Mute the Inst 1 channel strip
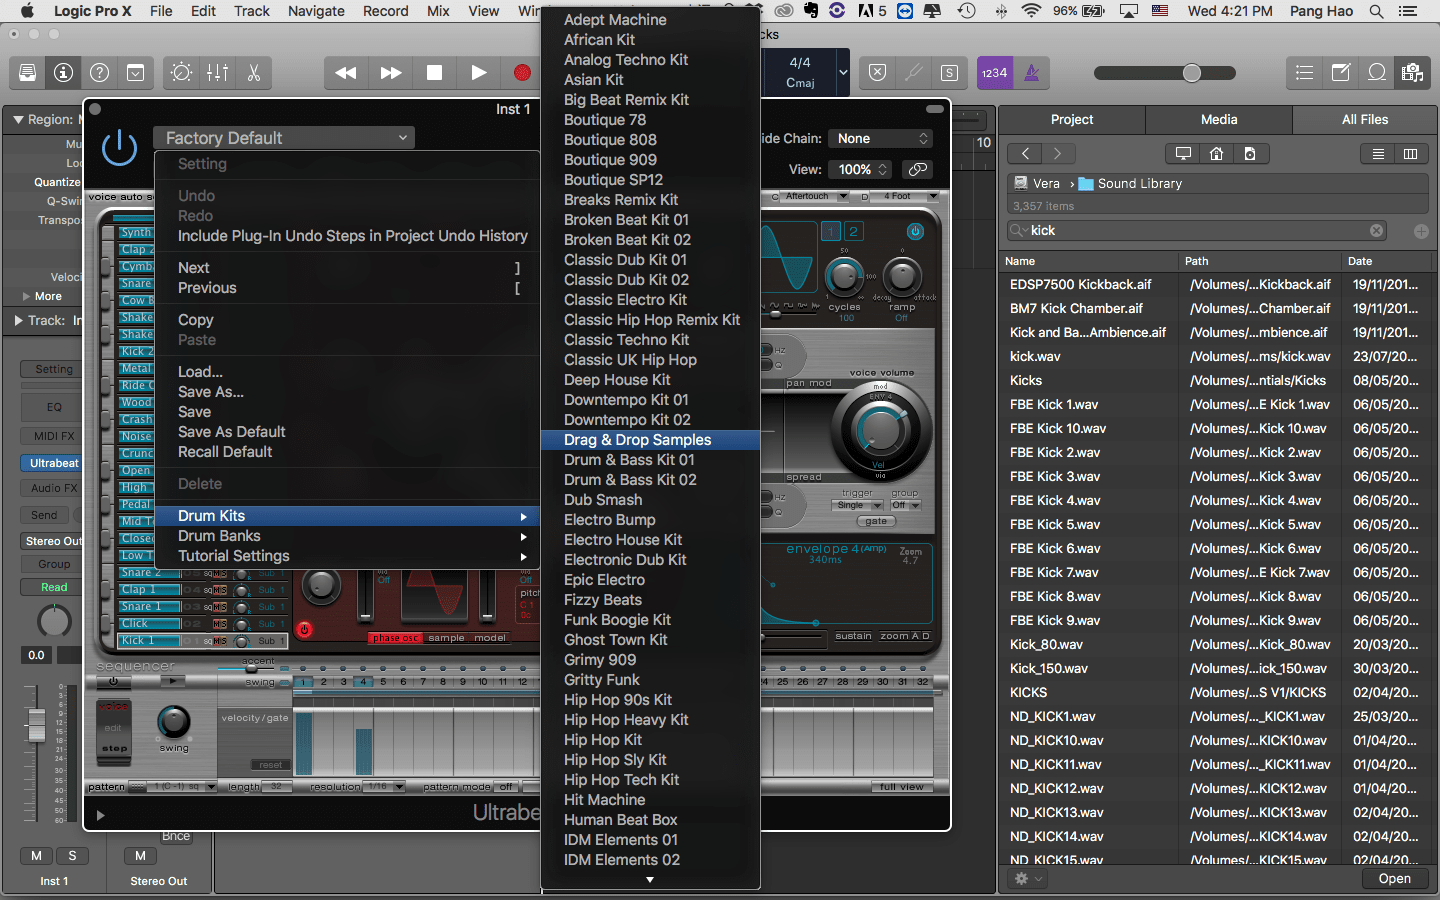Screen dimensions: 1440x900 pyautogui.click(x=37, y=856)
